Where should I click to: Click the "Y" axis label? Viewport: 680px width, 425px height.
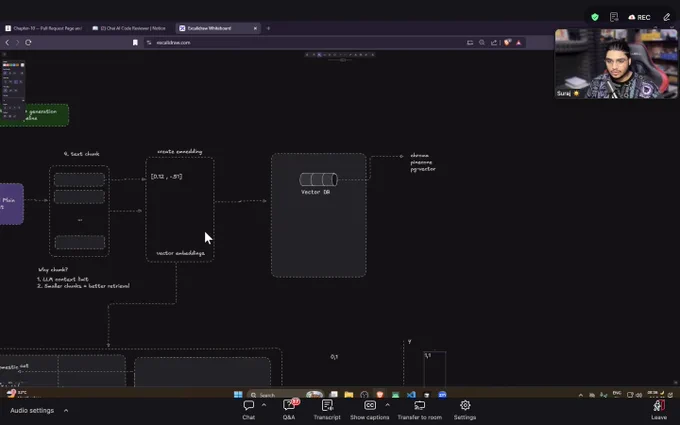click(409, 342)
